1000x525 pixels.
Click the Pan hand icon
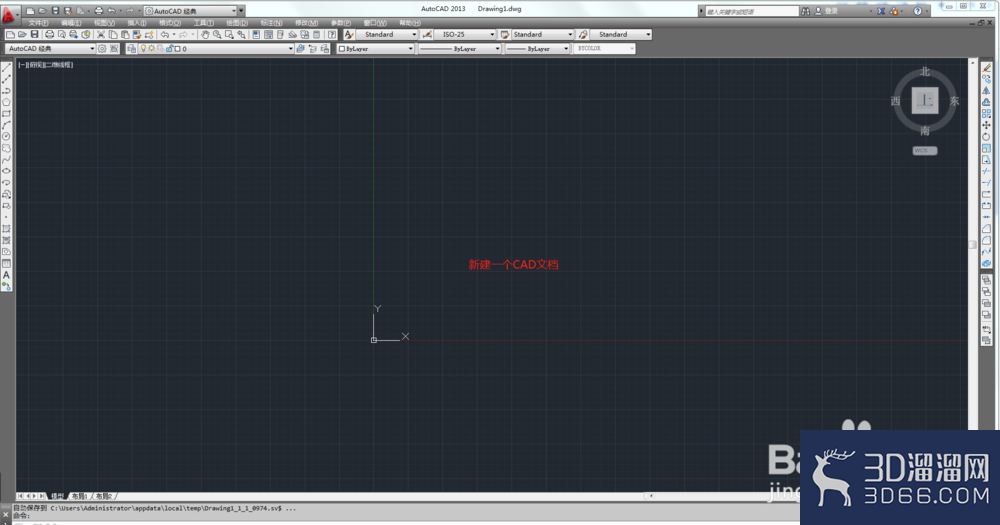click(x=205, y=34)
